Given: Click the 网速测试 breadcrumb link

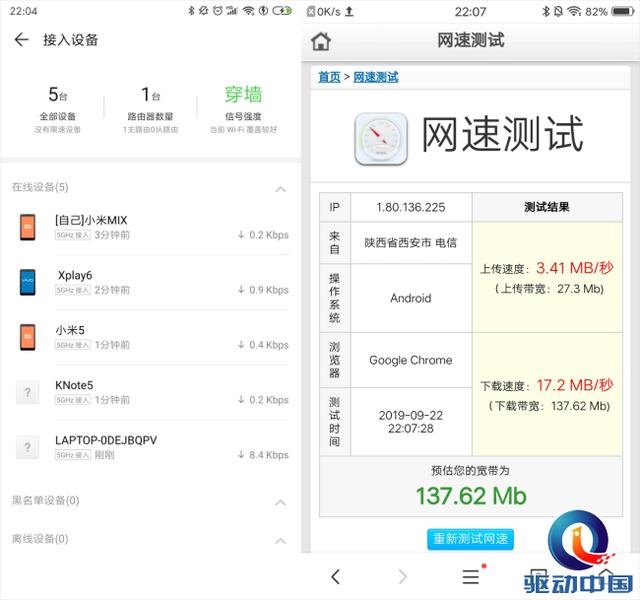Looking at the screenshot, I should click(x=376, y=77).
